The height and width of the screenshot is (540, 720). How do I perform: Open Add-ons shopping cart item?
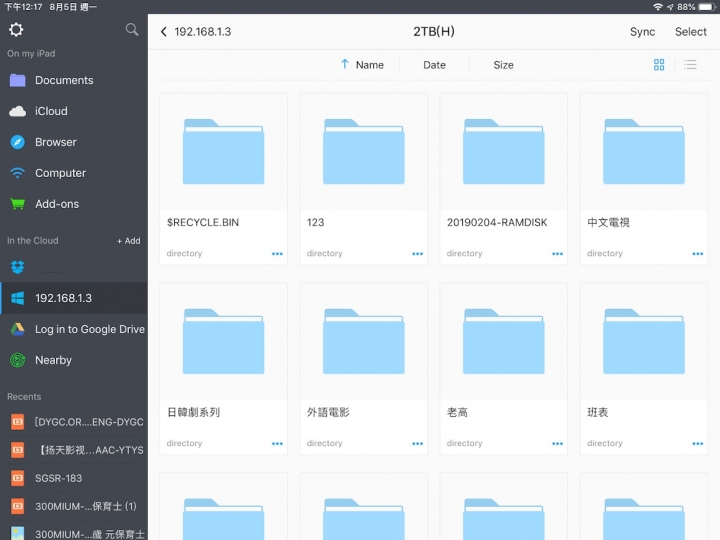[x=73, y=204]
